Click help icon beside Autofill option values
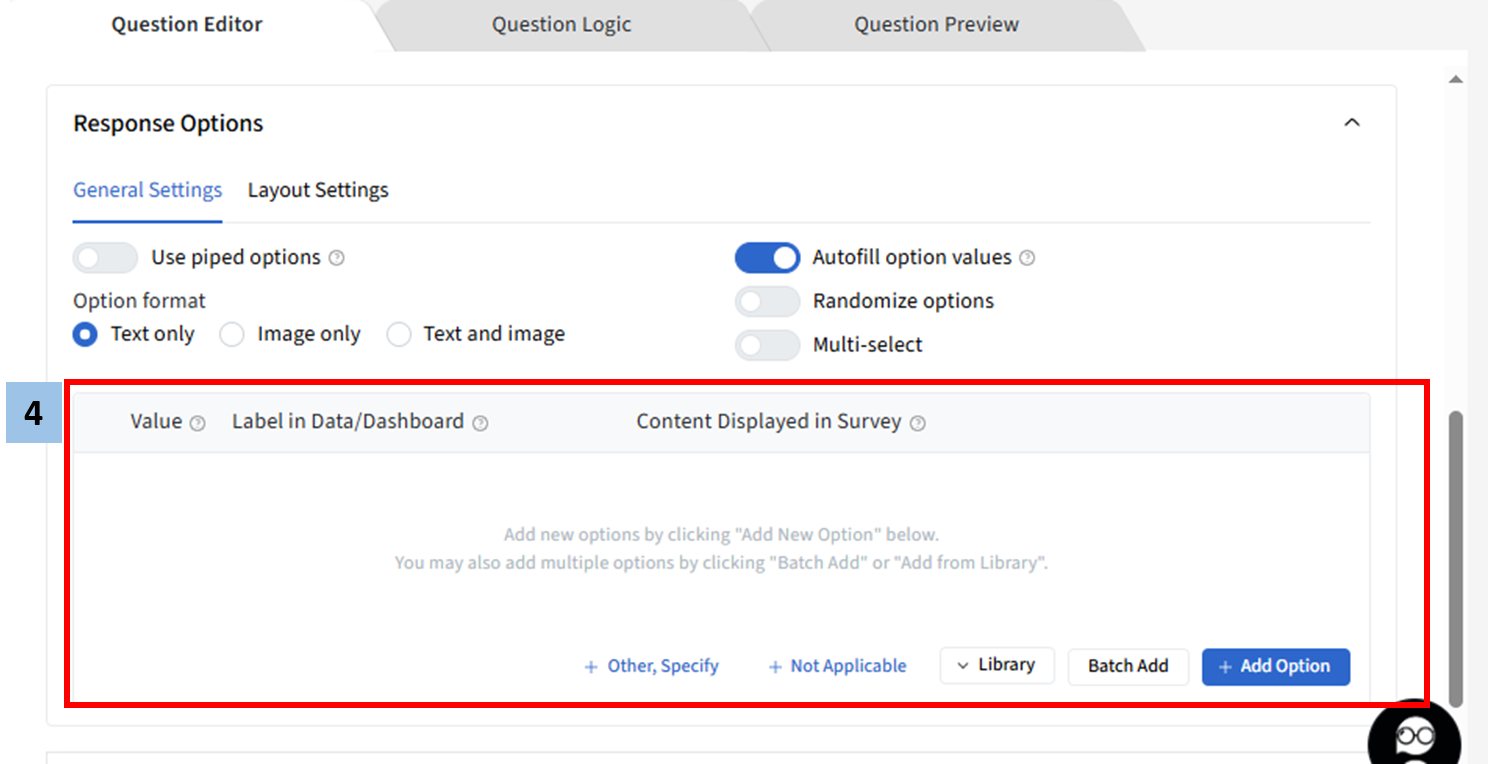 click(x=1027, y=258)
